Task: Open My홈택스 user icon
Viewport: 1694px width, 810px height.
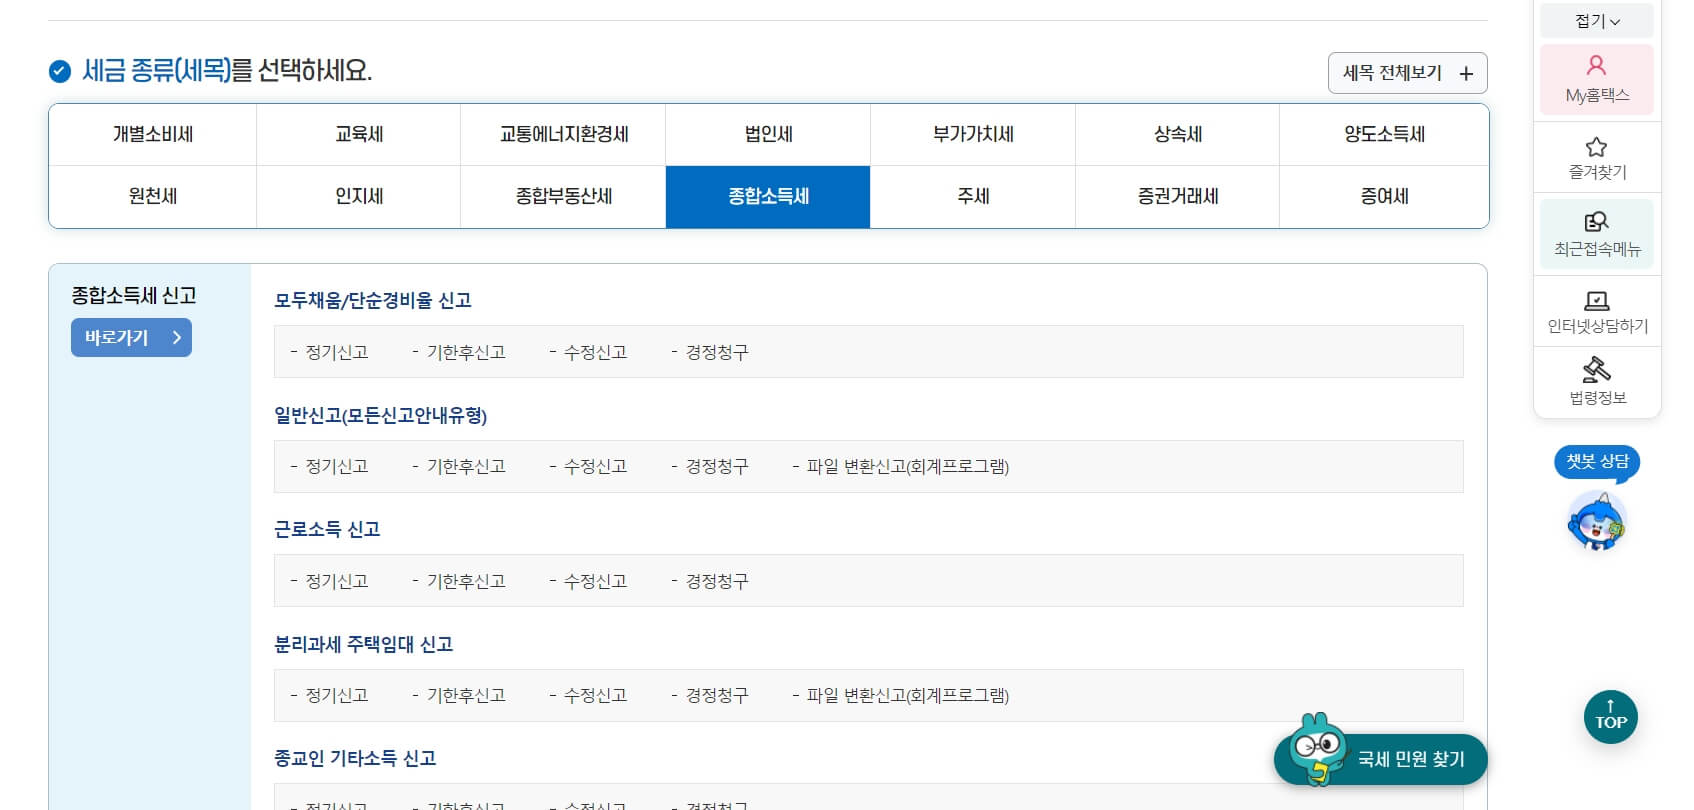Action: (x=1596, y=66)
